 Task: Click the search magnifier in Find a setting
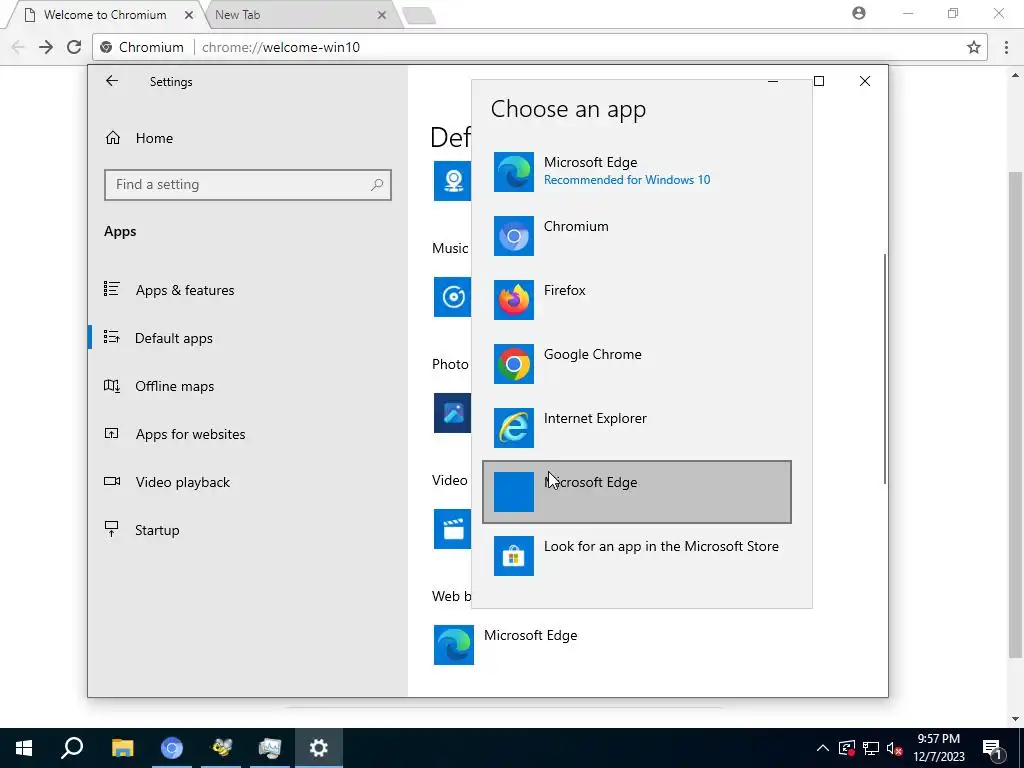(x=377, y=185)
